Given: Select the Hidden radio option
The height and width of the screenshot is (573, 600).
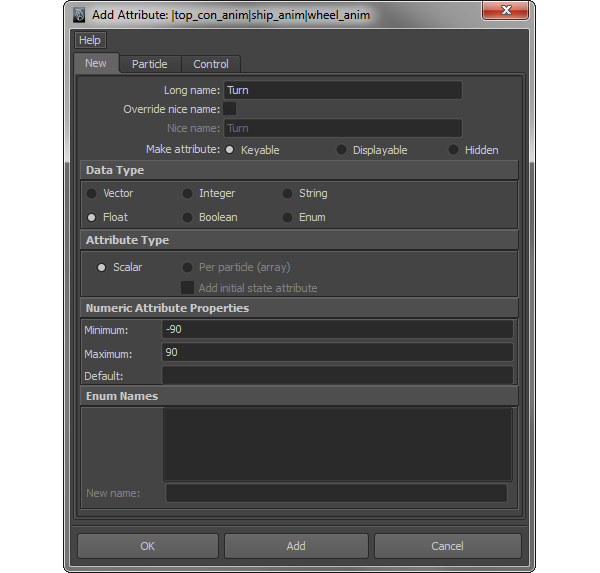Looking at the screenshot, I should [x=453, y=150].
